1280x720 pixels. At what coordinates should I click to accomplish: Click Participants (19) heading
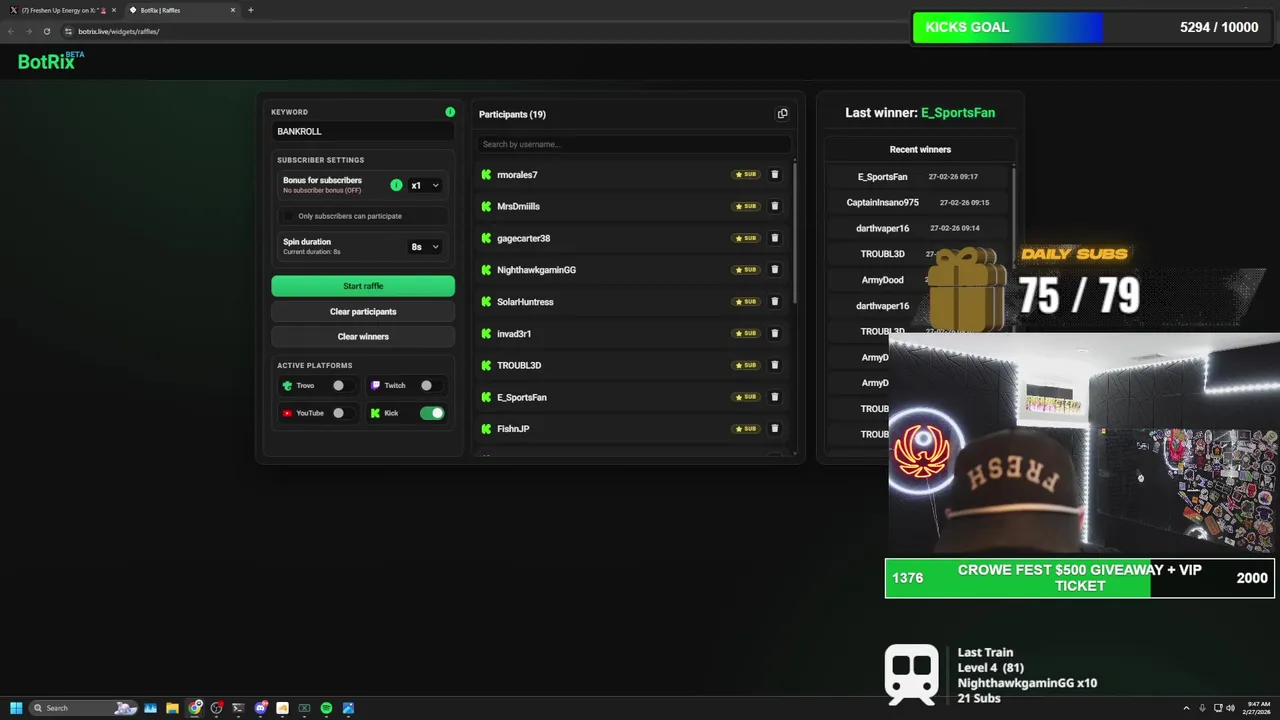(512, 114)
